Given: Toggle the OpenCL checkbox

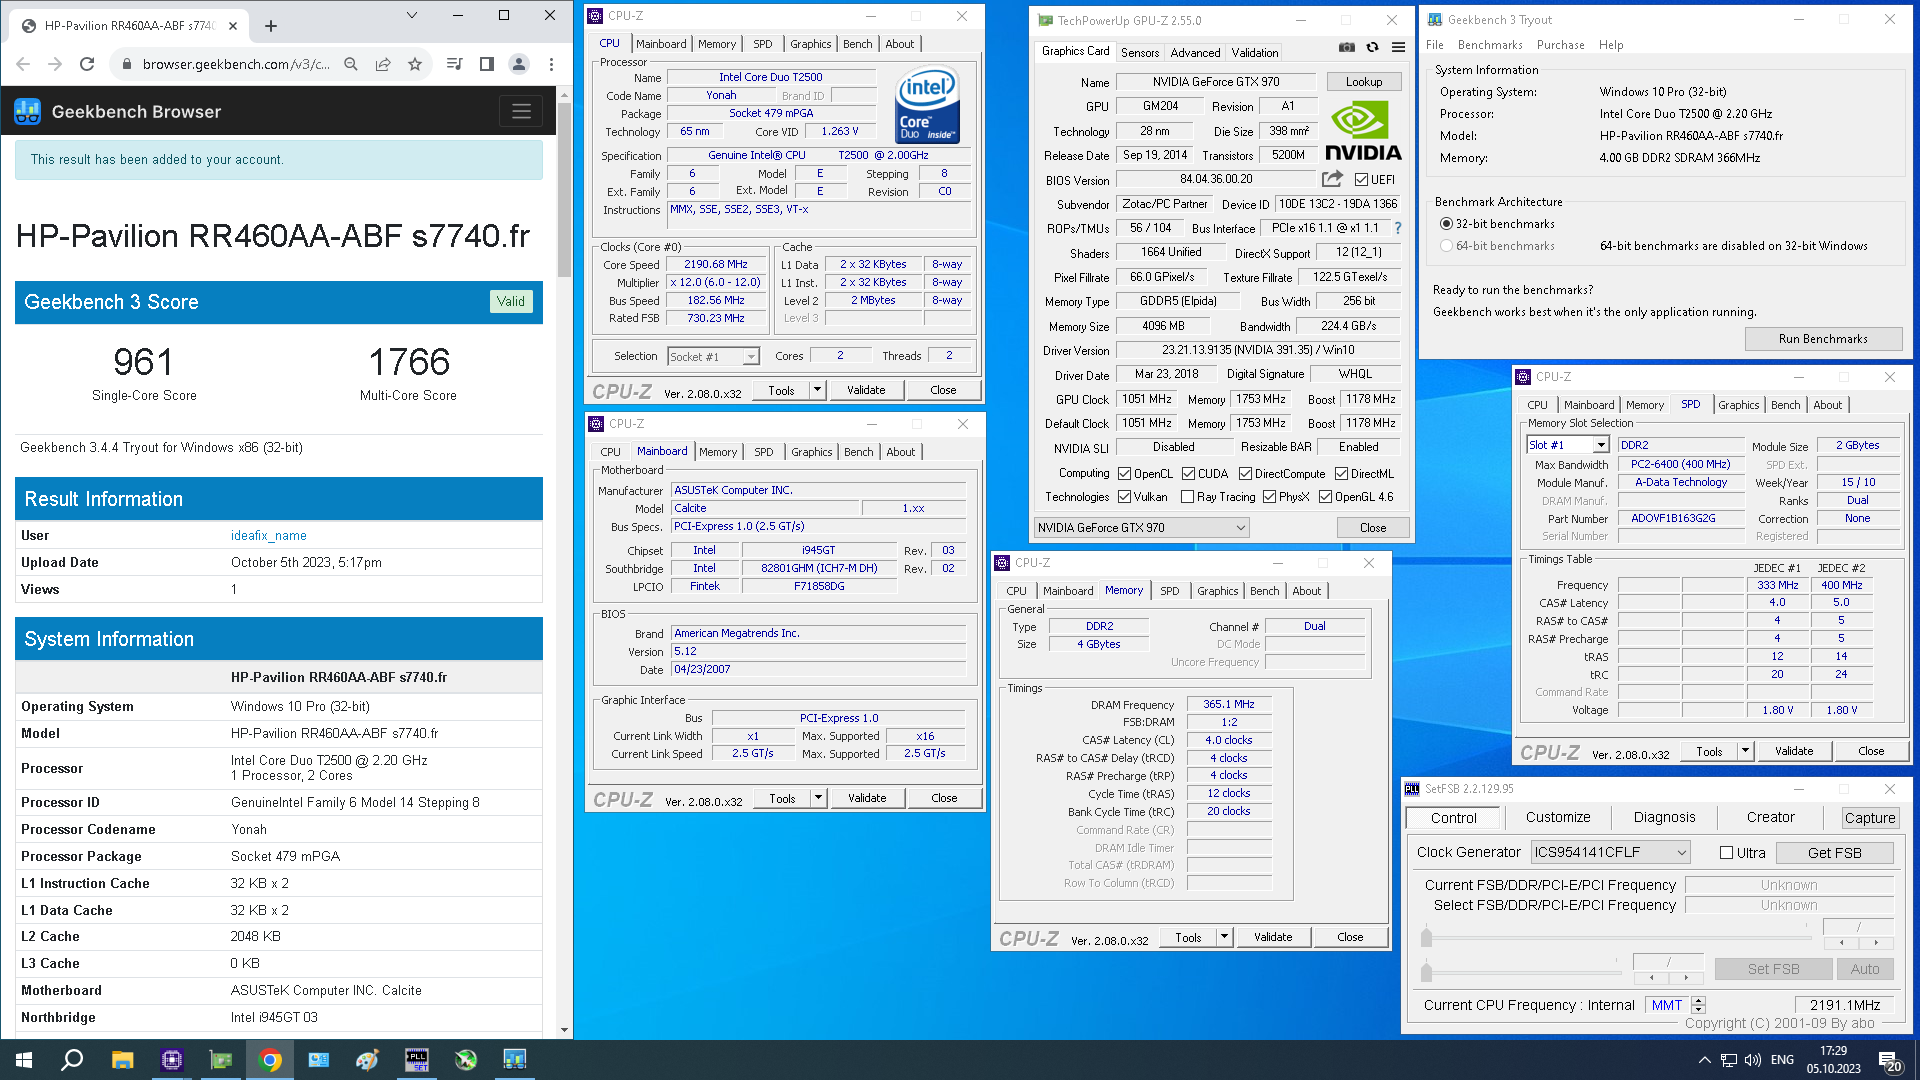Looking at the screenshot, I should (x=1124, y=474).
